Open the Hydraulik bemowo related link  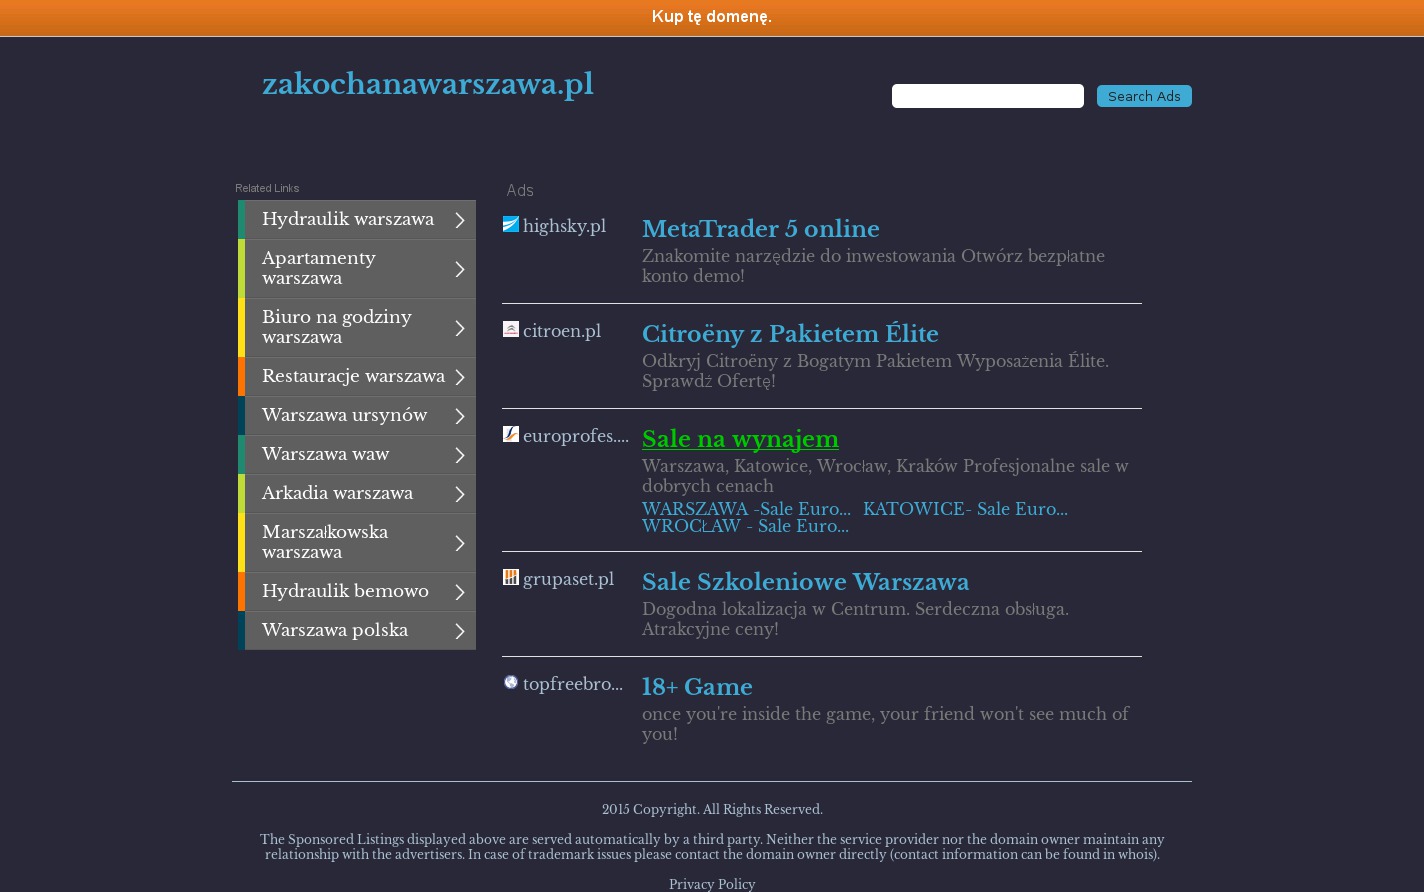[x=345, y=591]
